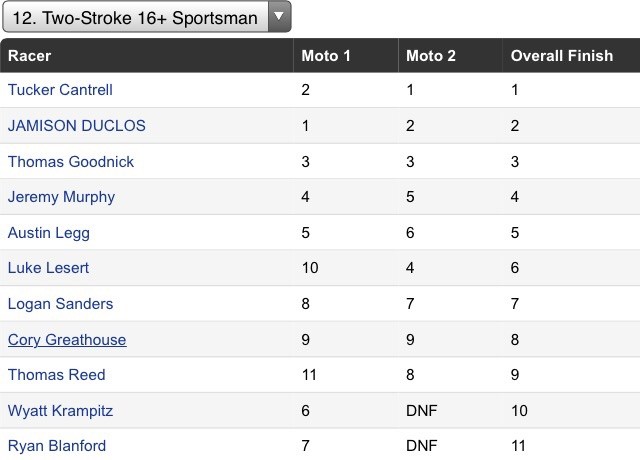
Task: Open JAMISON DUCLOS racer link
Action: (x=77, y=126)
